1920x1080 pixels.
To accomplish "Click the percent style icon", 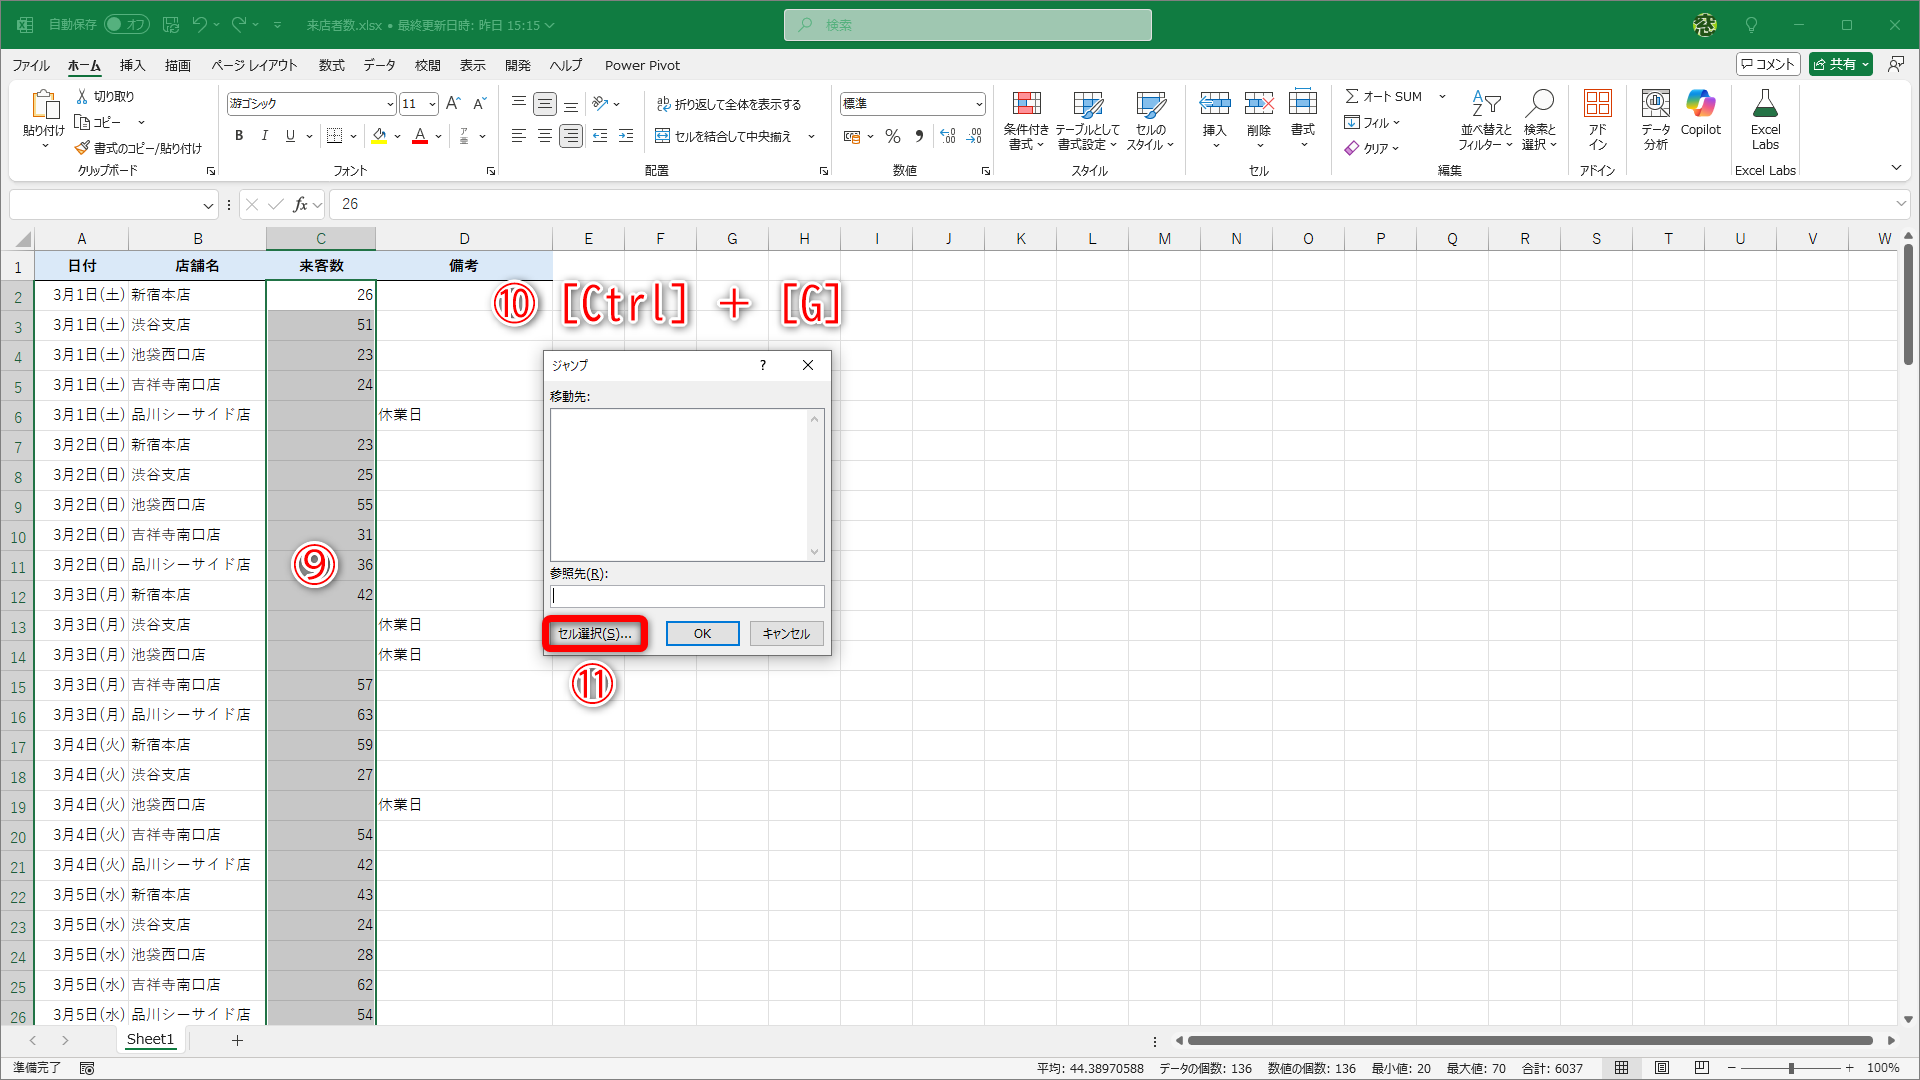I will click(x=893, y=136).
